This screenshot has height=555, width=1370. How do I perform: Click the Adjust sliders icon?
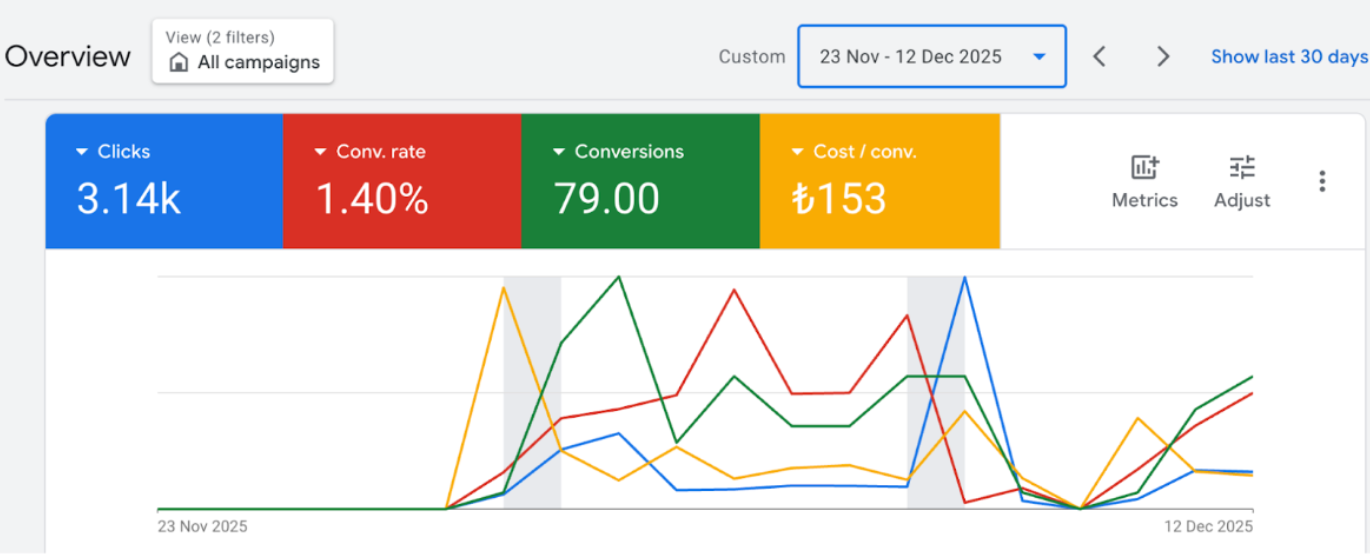tap(1242, 168)
